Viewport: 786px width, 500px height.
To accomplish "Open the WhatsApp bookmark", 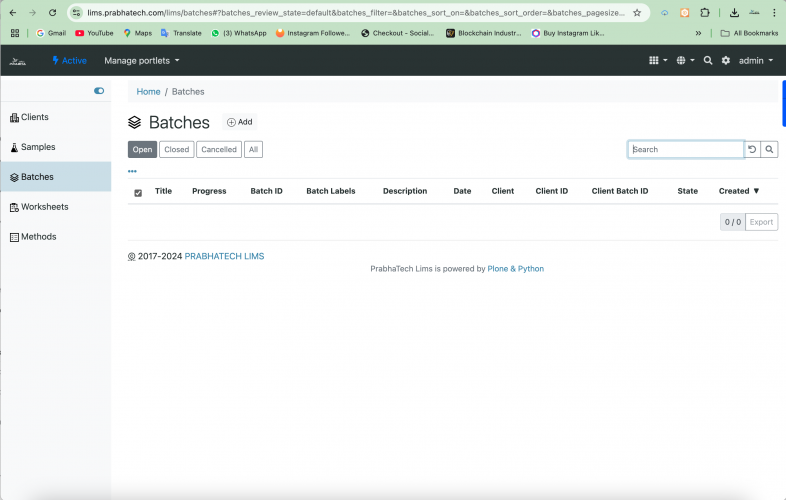I will pyautogui.click(x=239, y=33).
